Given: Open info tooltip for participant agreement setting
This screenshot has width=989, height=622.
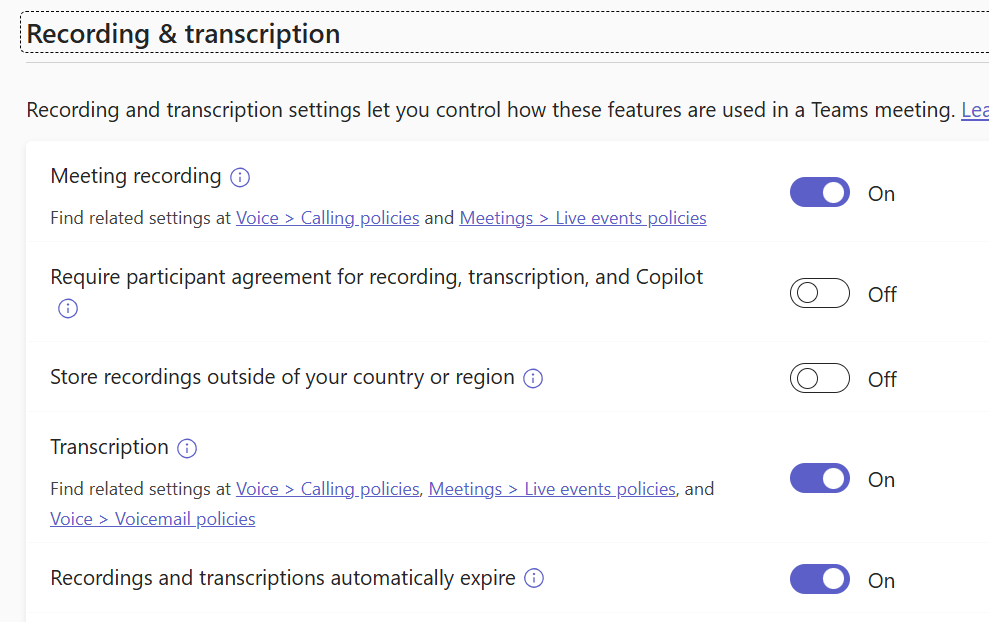Looking at the screenshot, I should [68, 309].
